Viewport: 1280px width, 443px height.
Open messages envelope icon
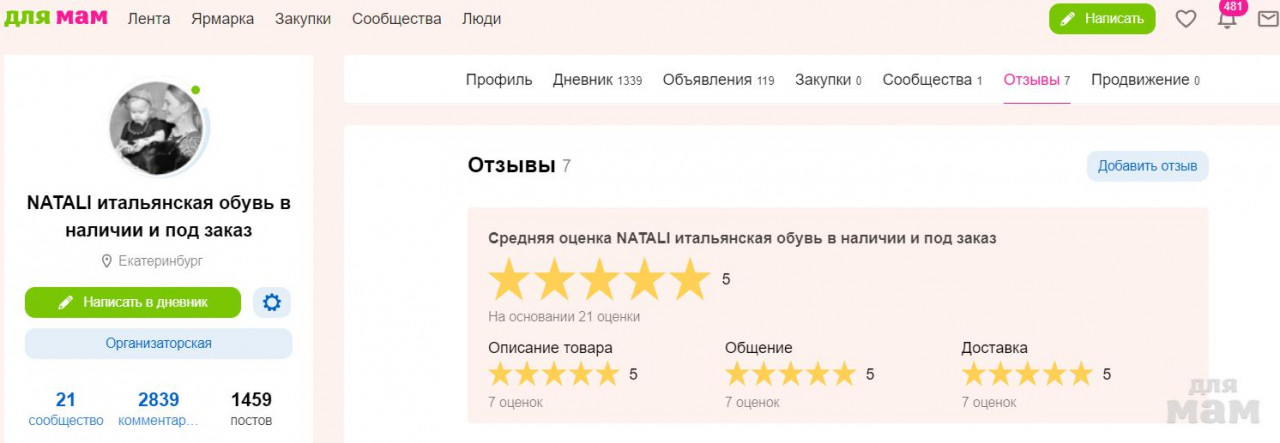[x=1267, y=19]
